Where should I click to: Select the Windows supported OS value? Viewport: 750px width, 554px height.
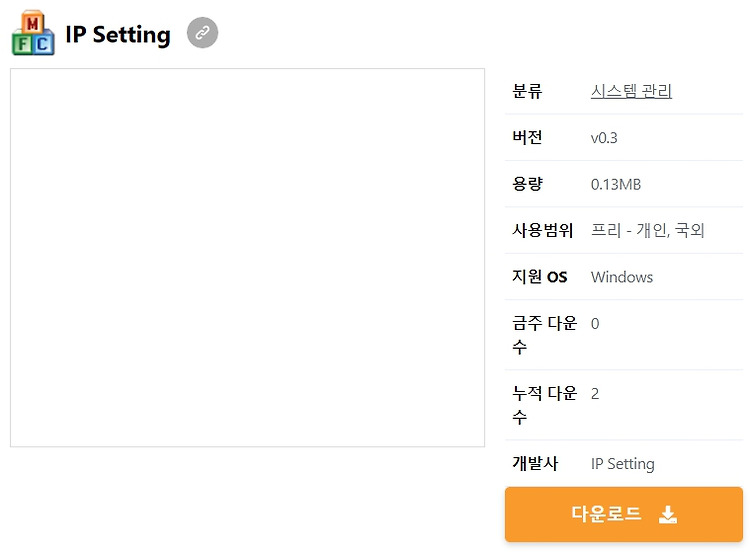click(622, 277)
